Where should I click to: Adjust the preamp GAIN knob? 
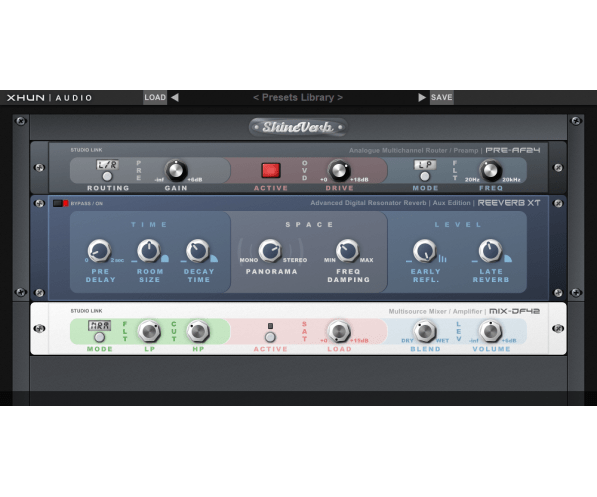click(x=176, y=170)
